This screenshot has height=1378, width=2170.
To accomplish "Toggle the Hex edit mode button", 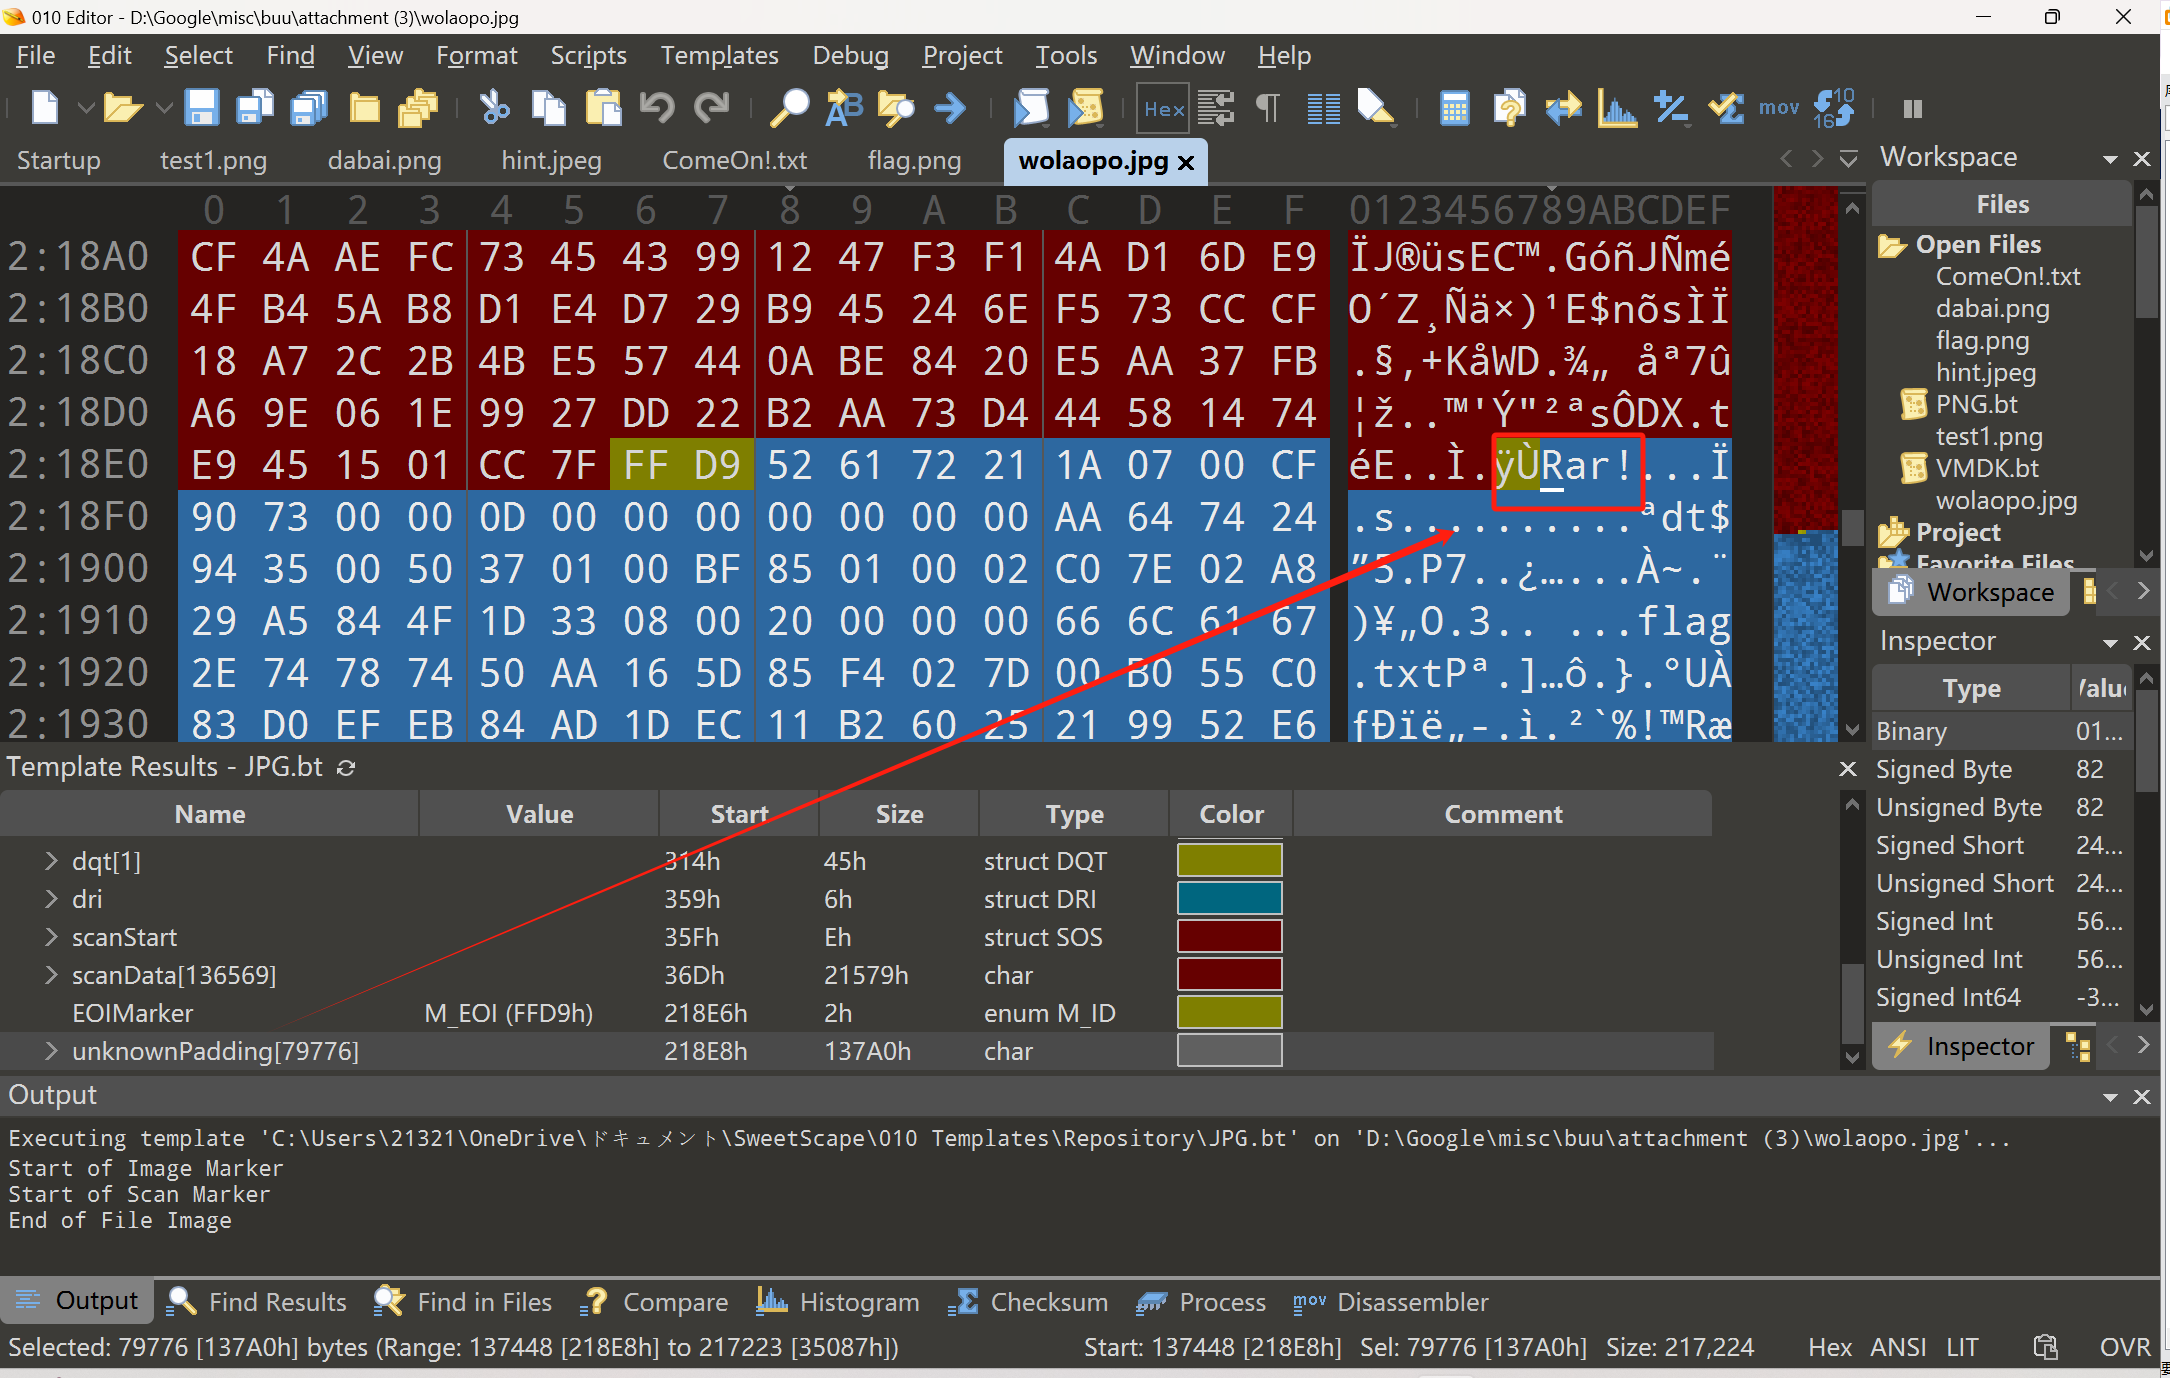I will click(x=1163, y=108).
